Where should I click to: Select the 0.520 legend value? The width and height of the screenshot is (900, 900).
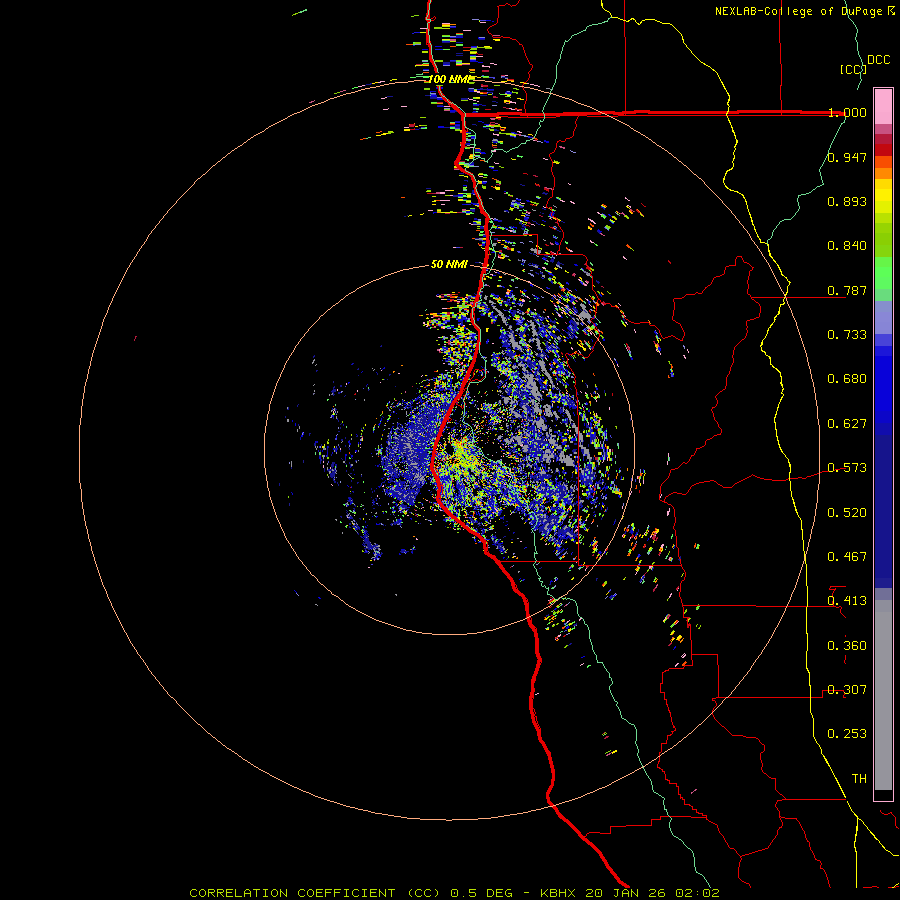(847, 513)
